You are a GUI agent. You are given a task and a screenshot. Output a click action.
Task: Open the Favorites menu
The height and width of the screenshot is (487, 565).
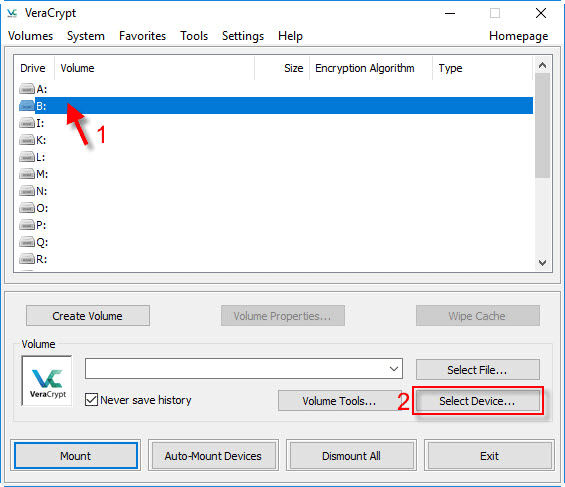[142, 36]
